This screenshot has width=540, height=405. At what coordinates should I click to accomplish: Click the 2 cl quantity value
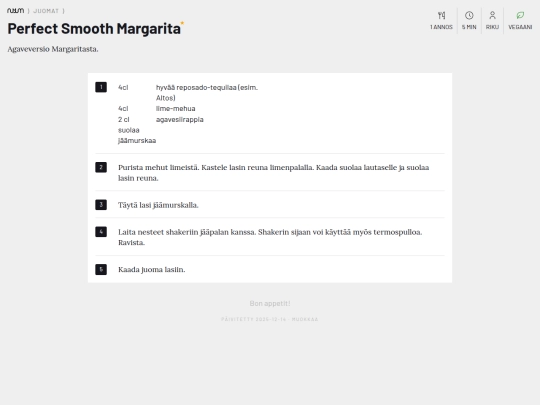[124, 120]
